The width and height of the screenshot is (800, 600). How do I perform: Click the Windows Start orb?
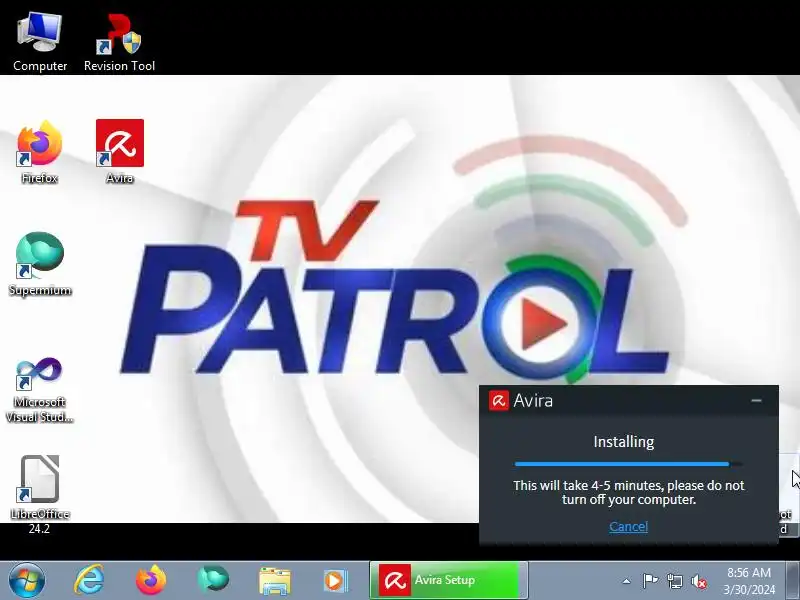click(27, 580)
